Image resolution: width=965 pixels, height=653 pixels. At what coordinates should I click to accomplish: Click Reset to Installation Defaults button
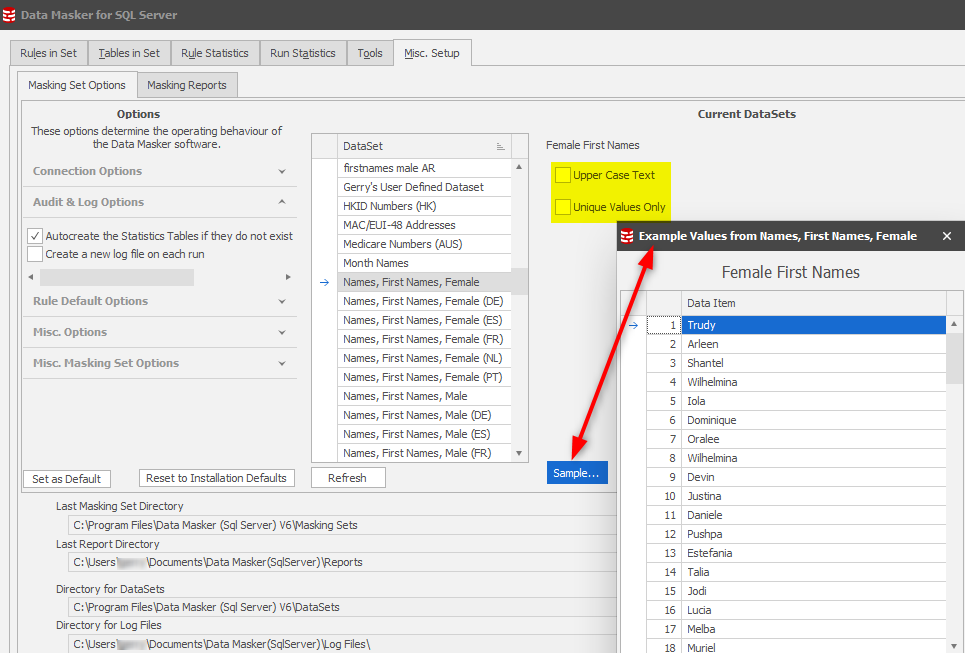click(217, 478)
